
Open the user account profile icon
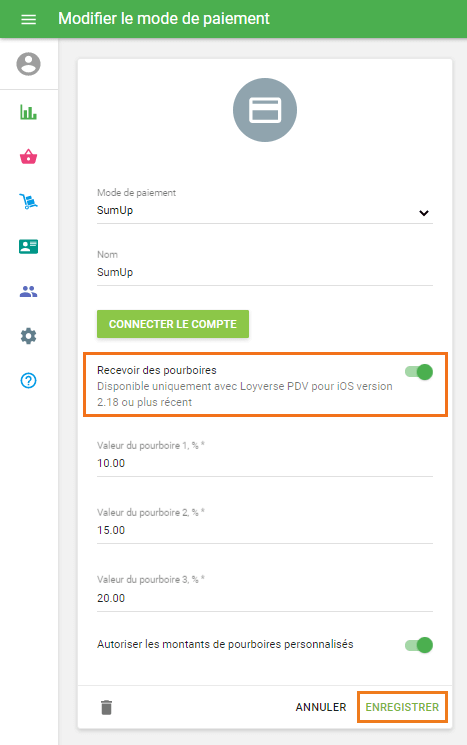coord(29,64)
